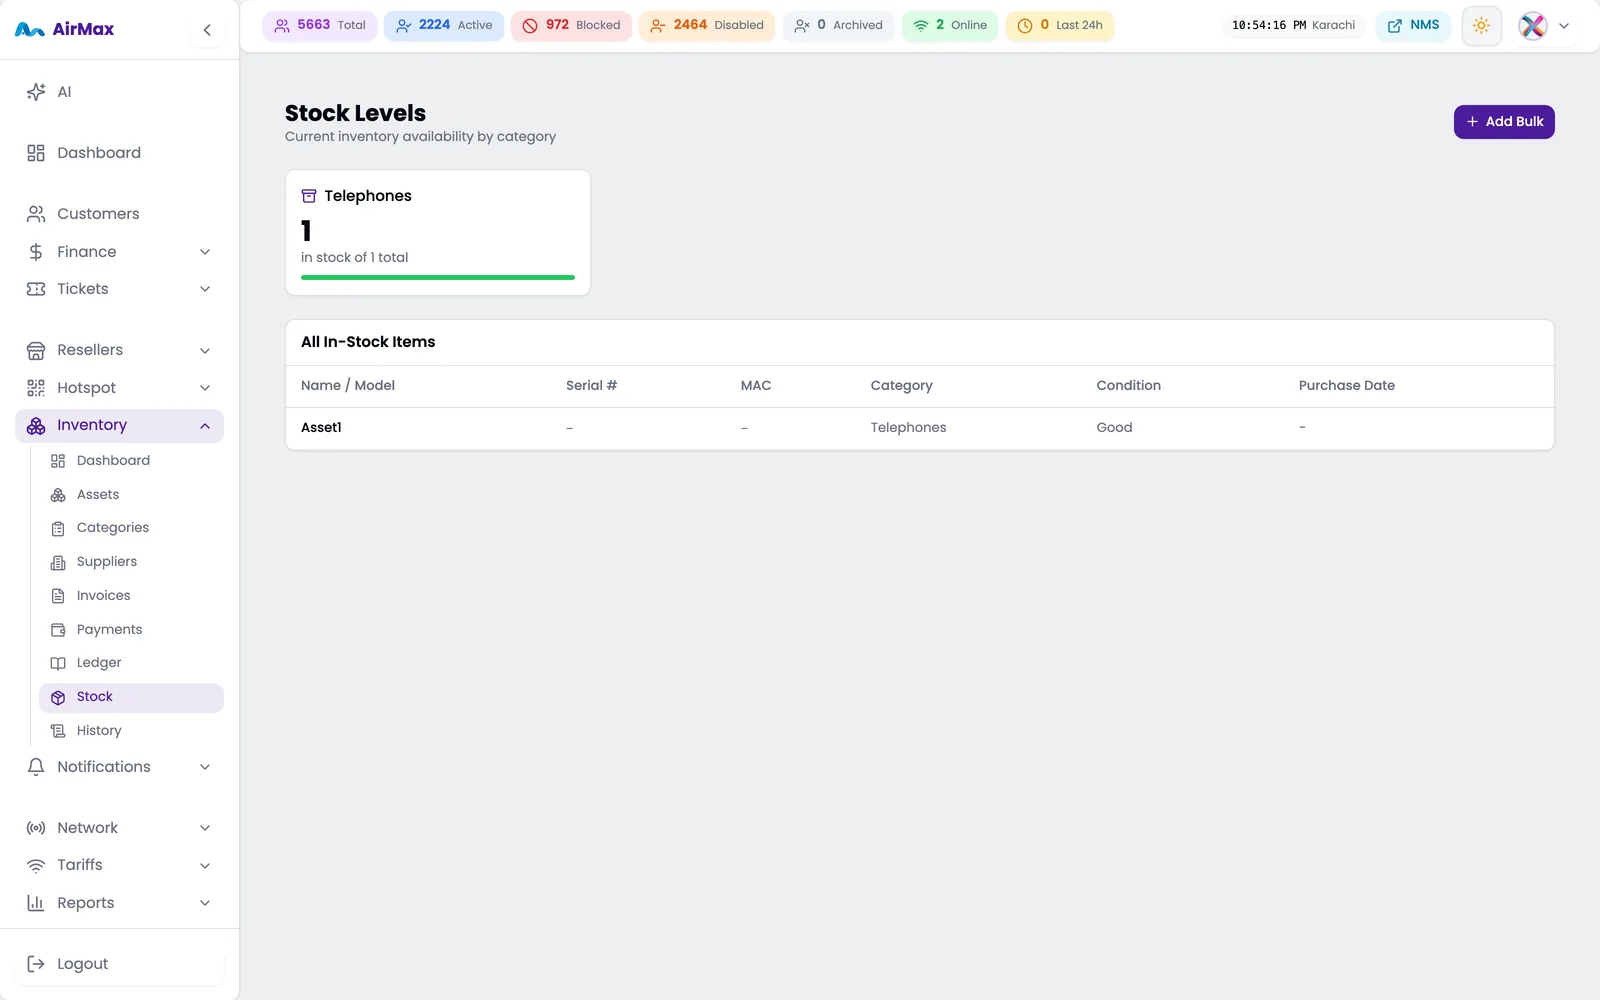Screen dimensions: 1600x1000
Task: Click the Telephones stock card
Action: 438,233
